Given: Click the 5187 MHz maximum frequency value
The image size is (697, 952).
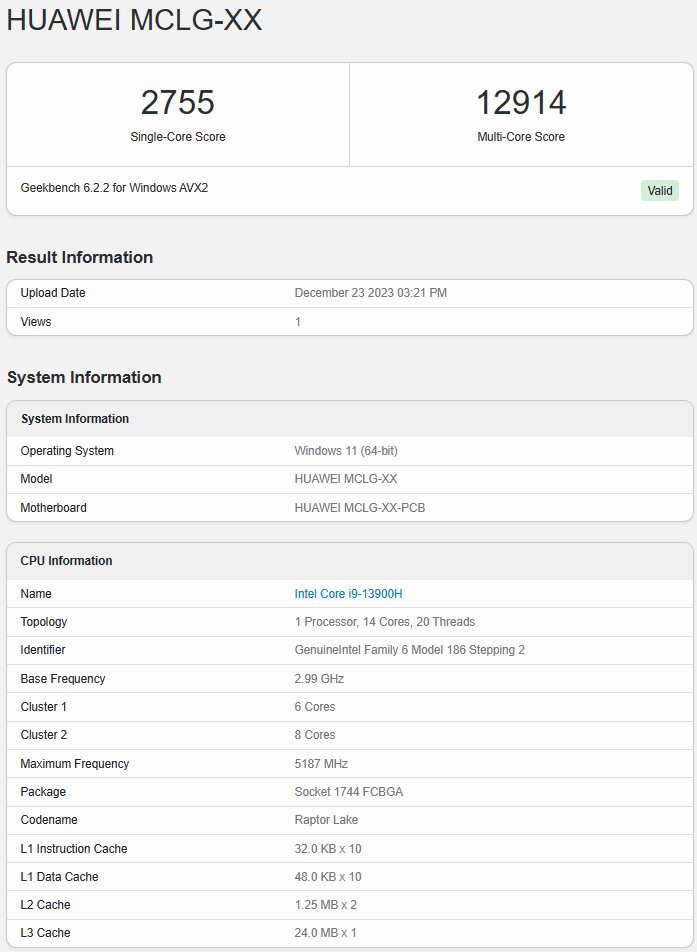Looking at the screenshot, I should pos(321,764).
